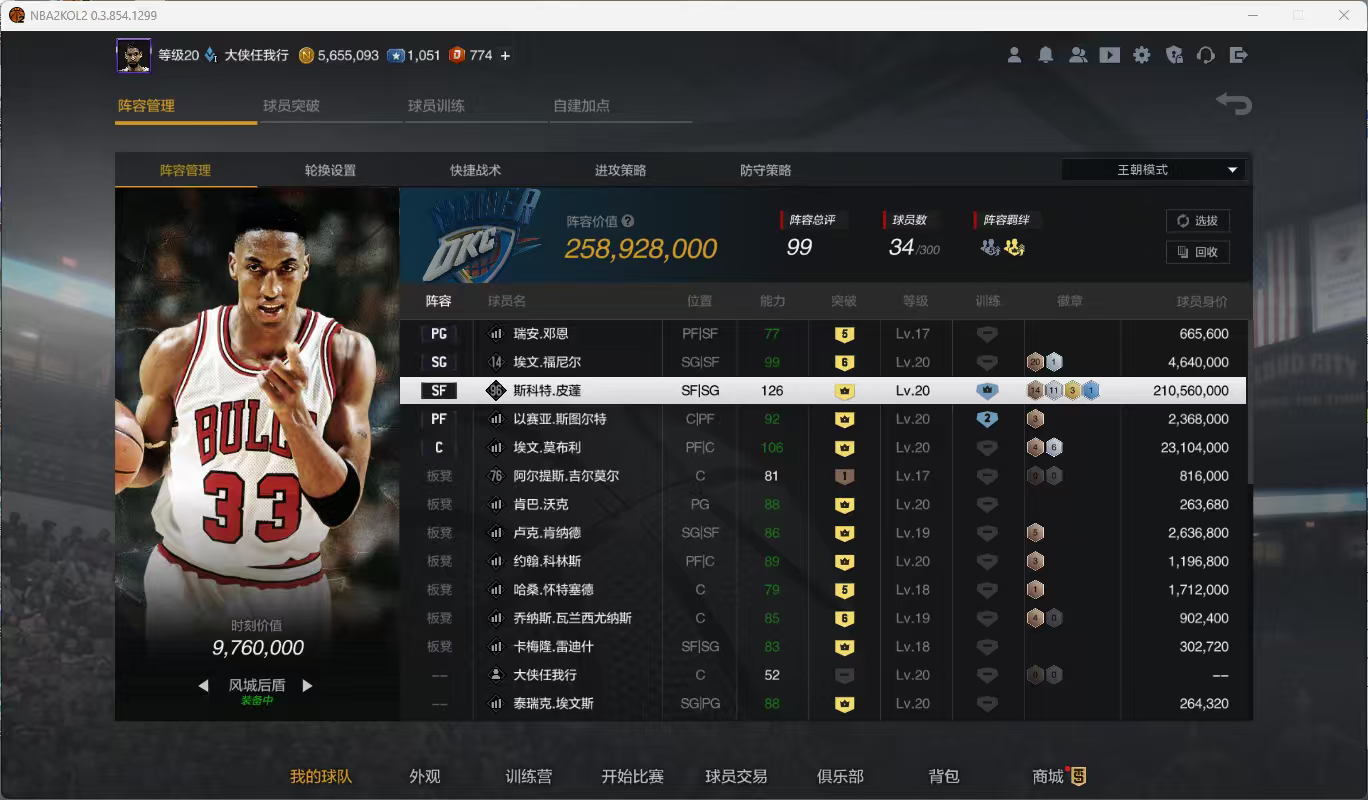Open 背包 in the bottom navigation
The height and width of the screenshot is (800, 1368).
click(944, 776)
